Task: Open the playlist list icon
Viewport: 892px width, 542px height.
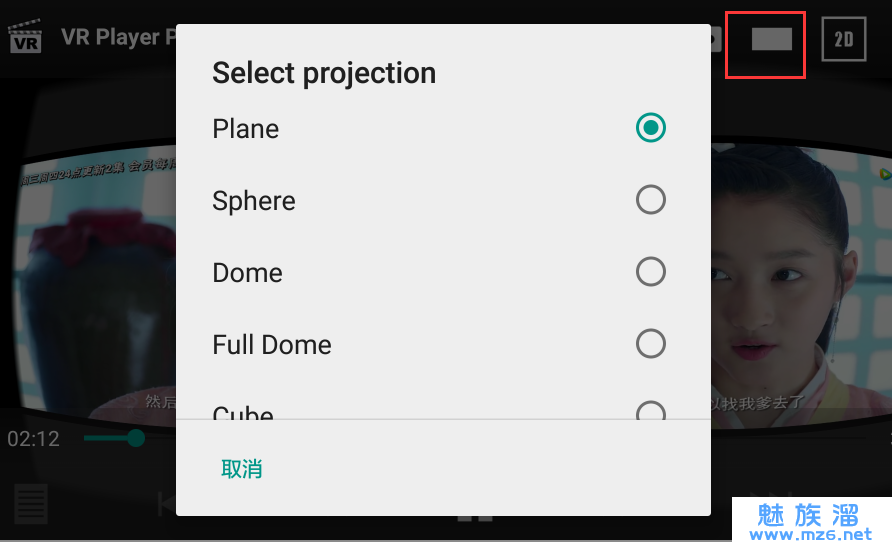Action: tap(31, 504)
